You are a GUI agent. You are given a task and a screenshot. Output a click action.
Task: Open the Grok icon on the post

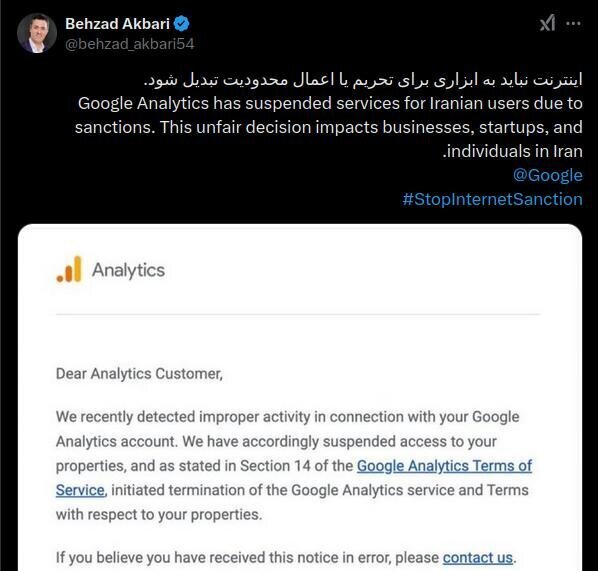click(x=547, y=23)
